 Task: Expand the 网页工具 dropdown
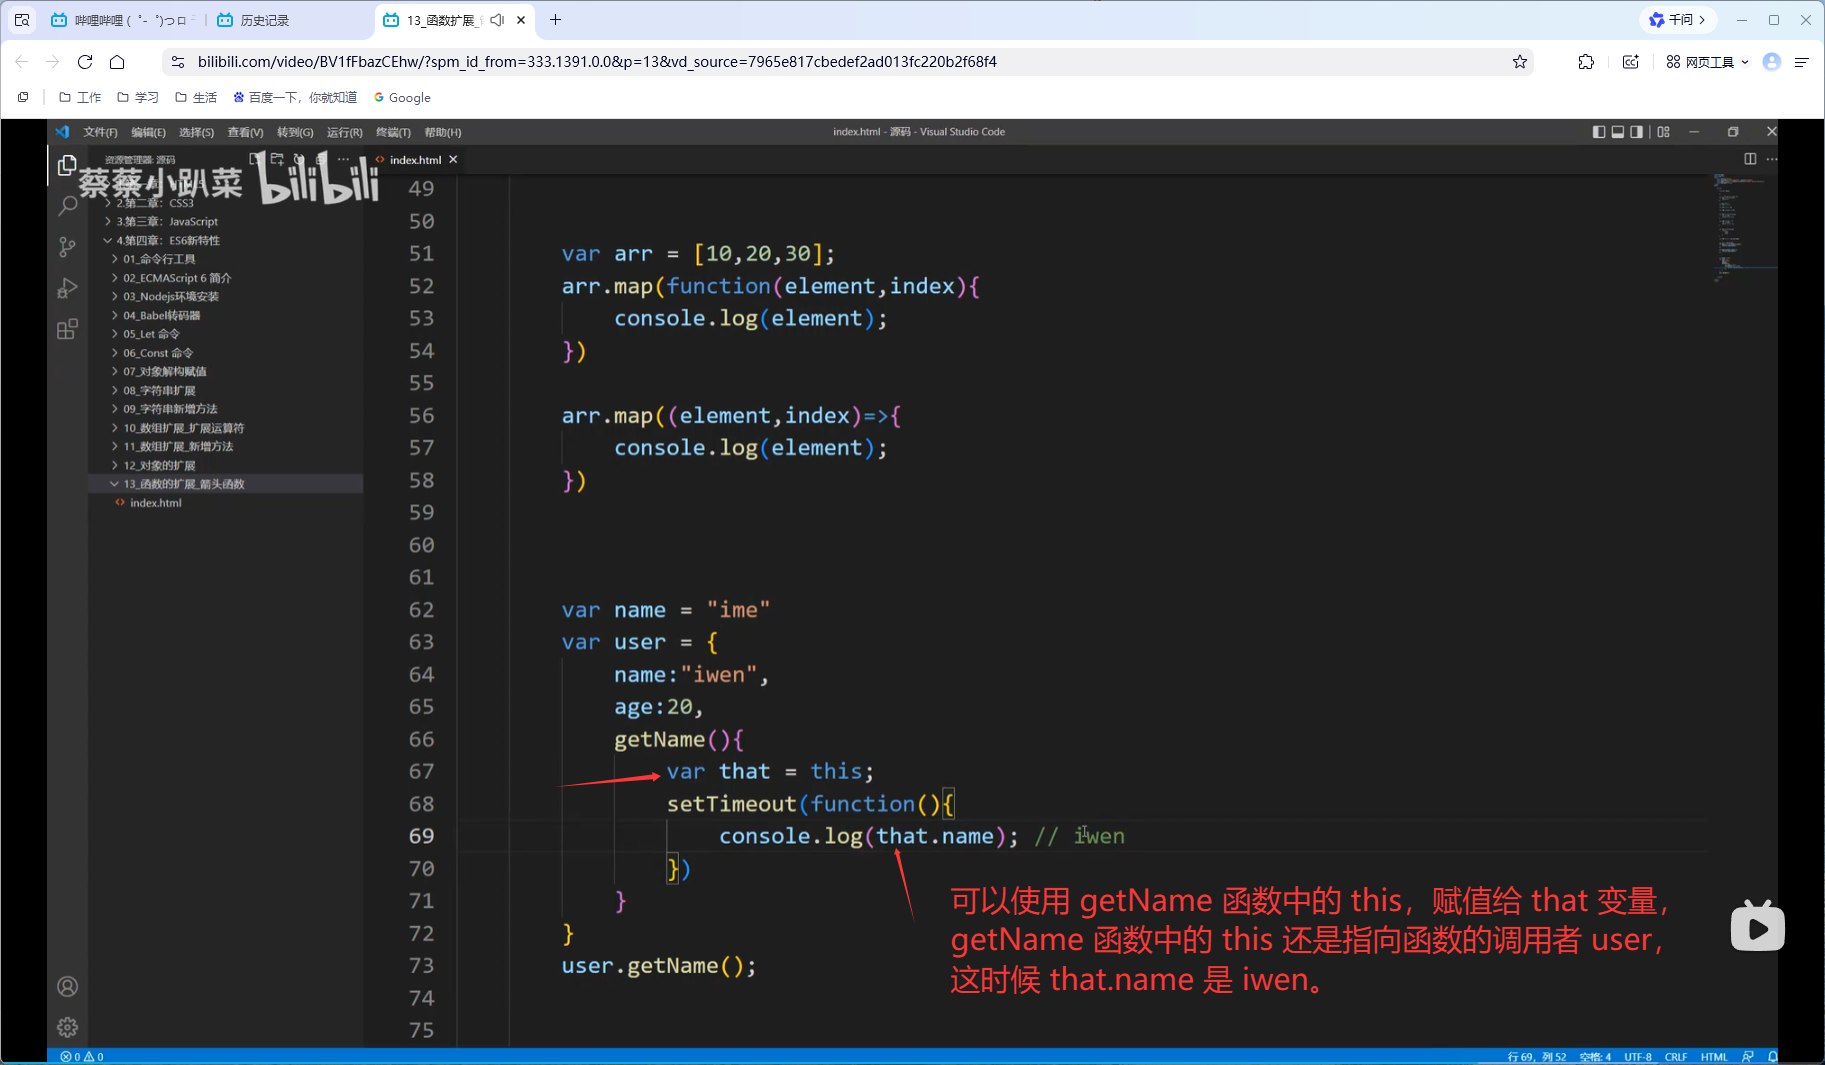click(1708, 62)
